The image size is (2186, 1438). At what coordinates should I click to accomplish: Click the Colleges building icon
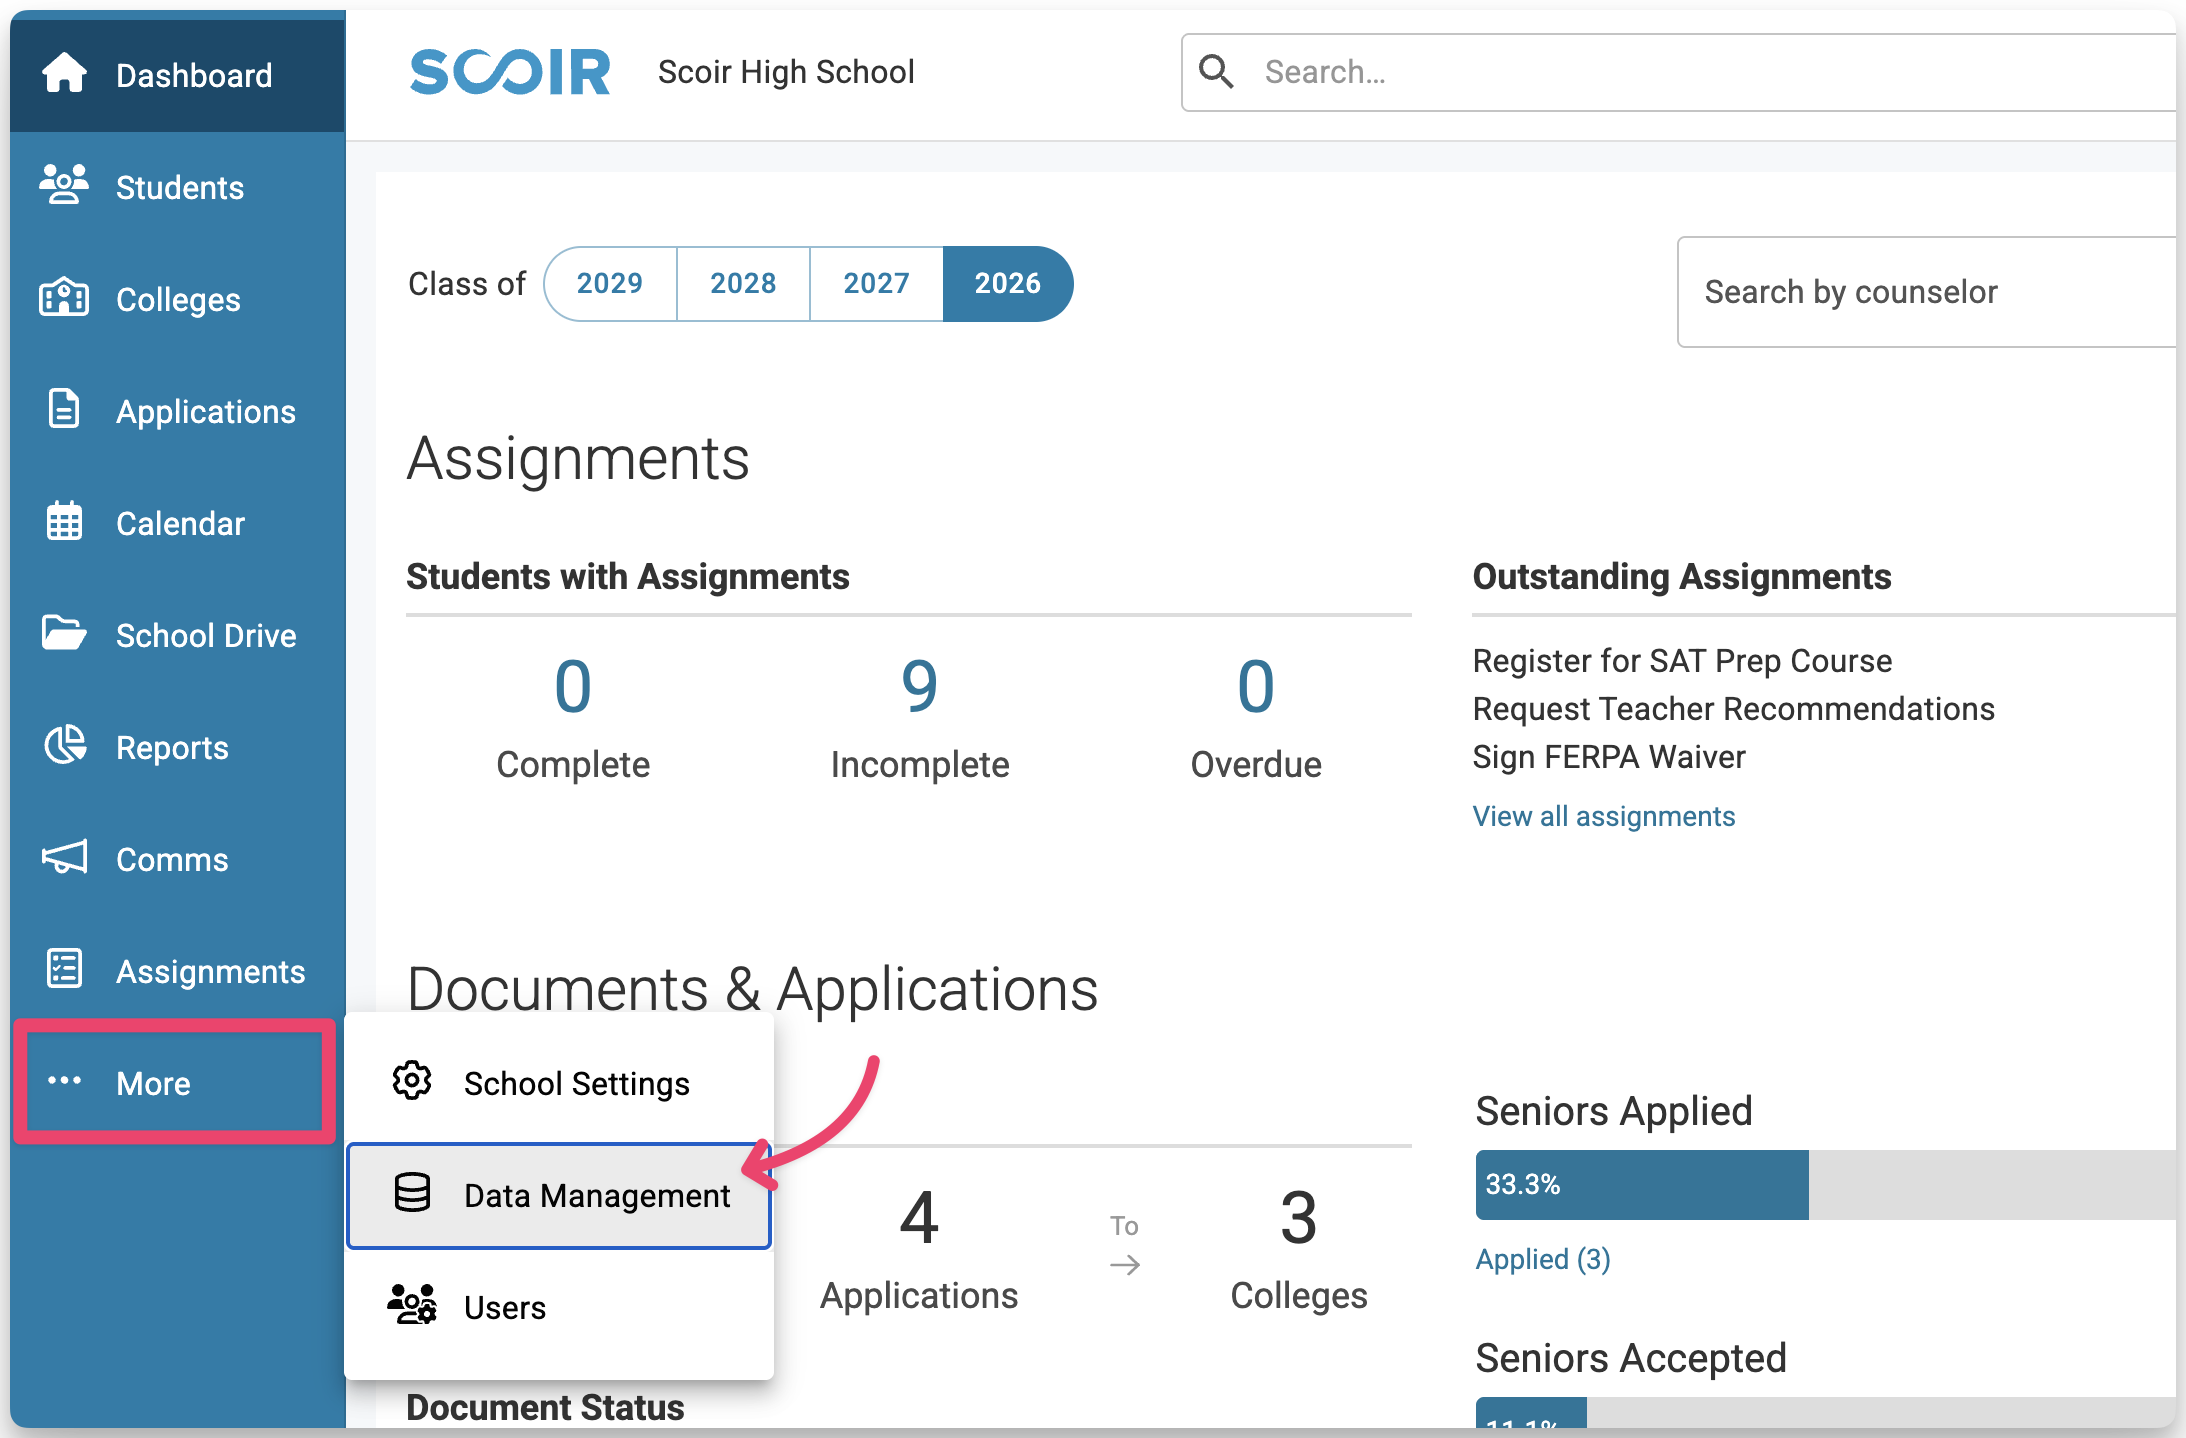(64, 298)
